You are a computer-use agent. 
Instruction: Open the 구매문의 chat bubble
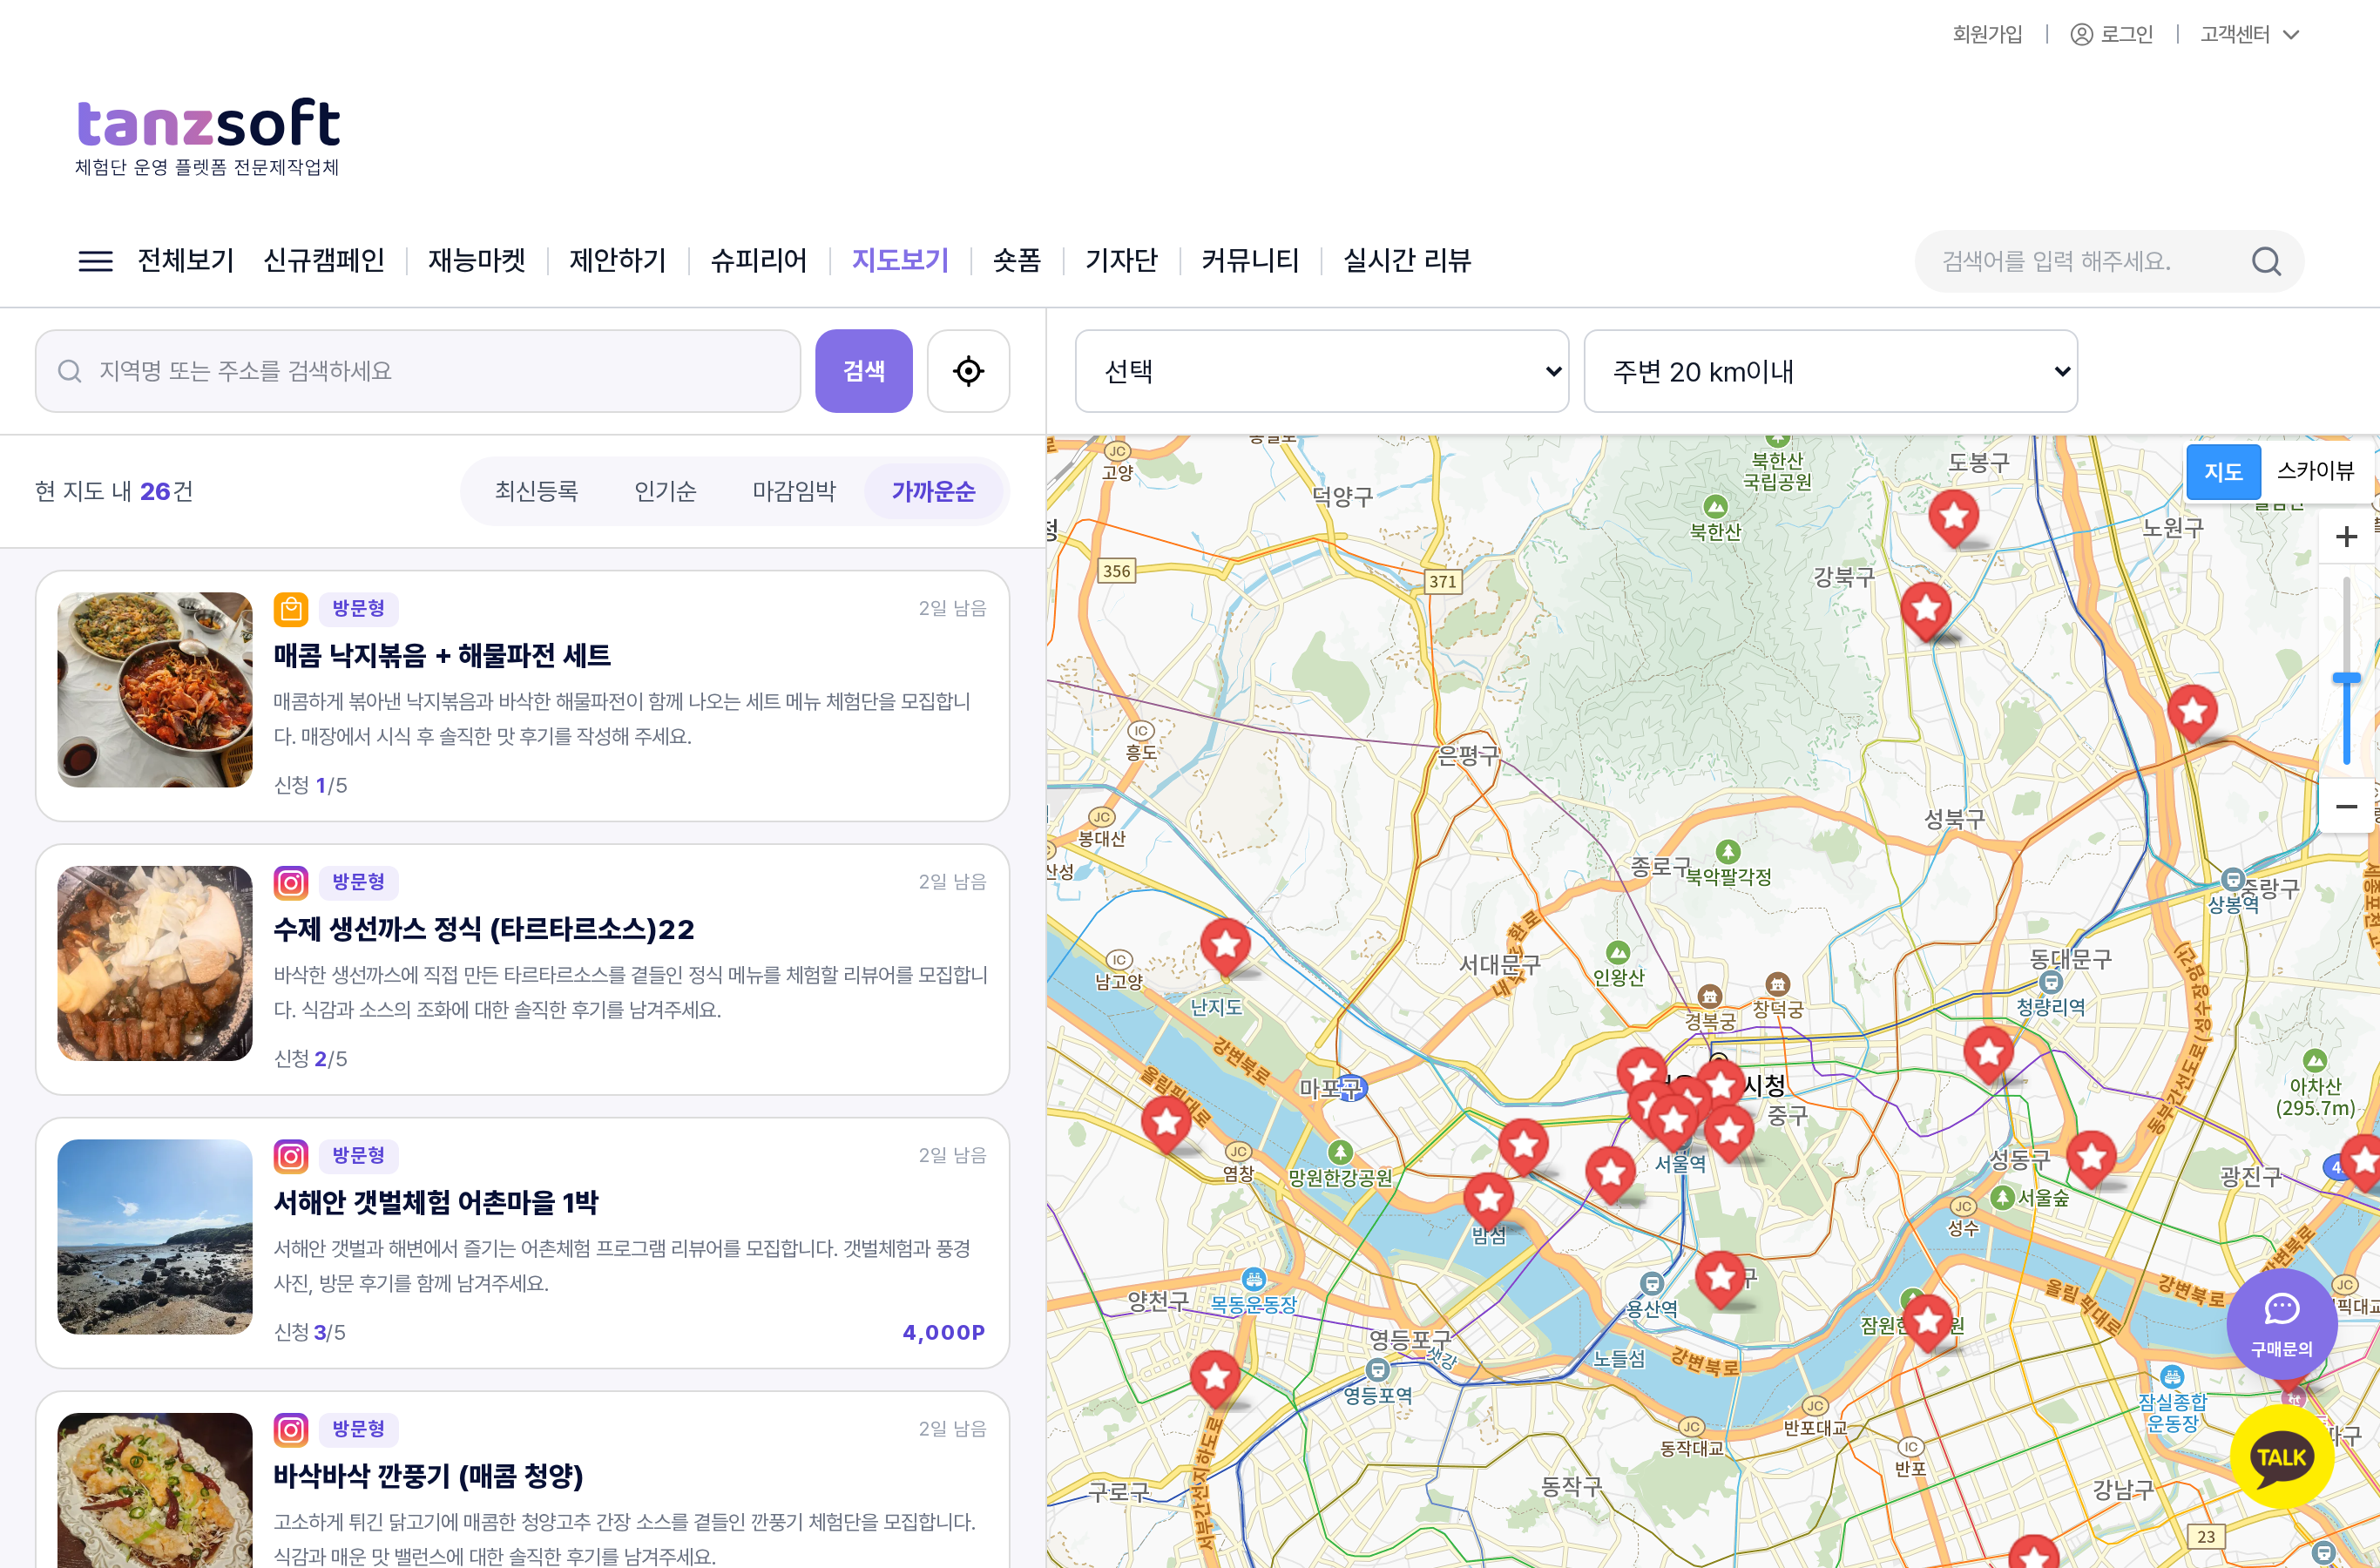pyautogui.click(x=2281, y=1324)
